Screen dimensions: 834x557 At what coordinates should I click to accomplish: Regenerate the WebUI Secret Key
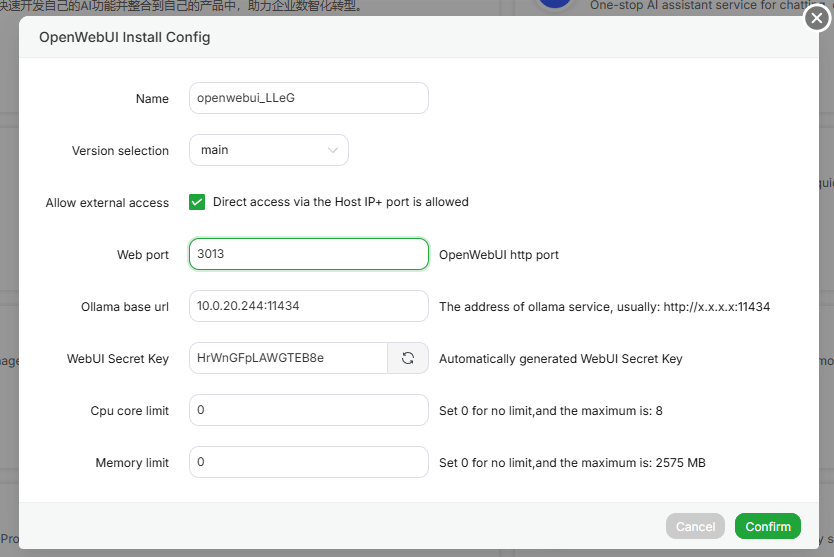(x=408, y=358)
